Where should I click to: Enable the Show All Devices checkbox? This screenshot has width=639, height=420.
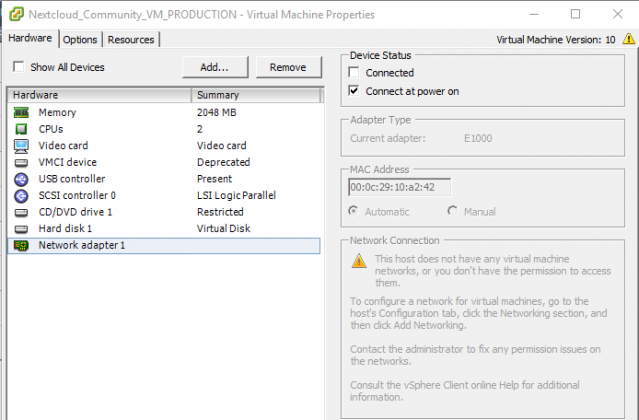(x=18, y=67)
